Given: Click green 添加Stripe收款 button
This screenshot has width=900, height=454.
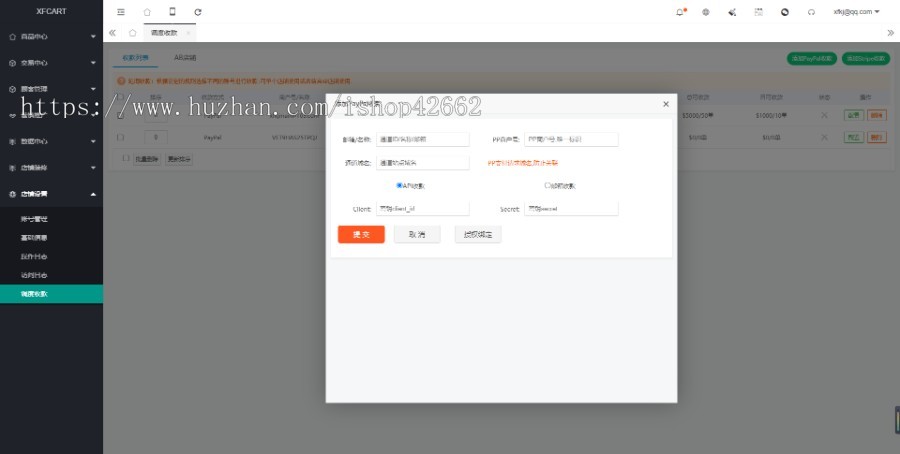Looking at the screenshot, I should point(866,59).
